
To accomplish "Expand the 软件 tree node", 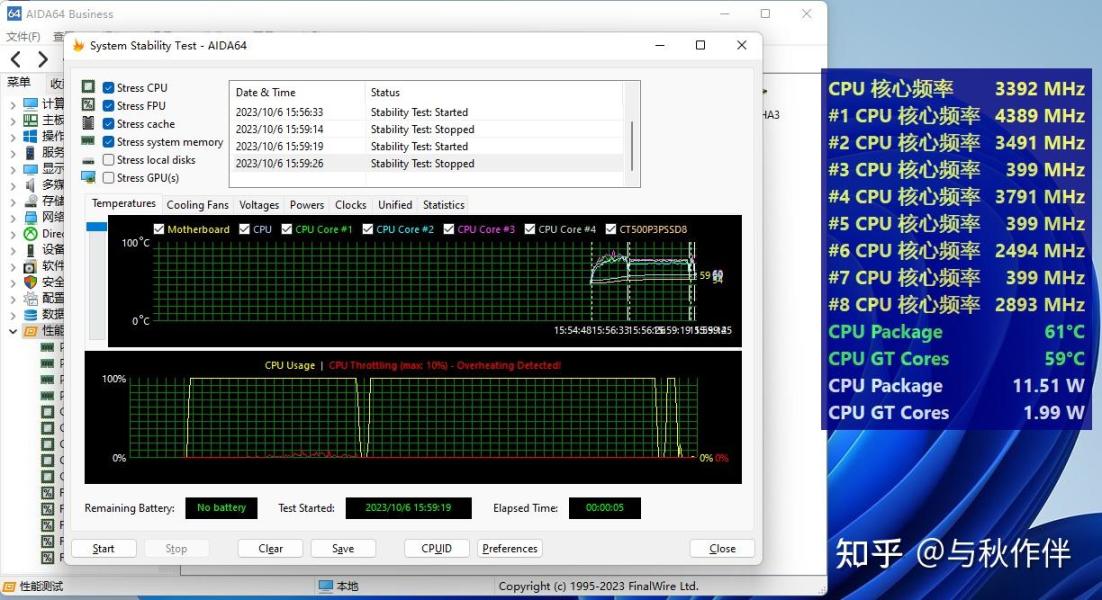I will point(13,266).
